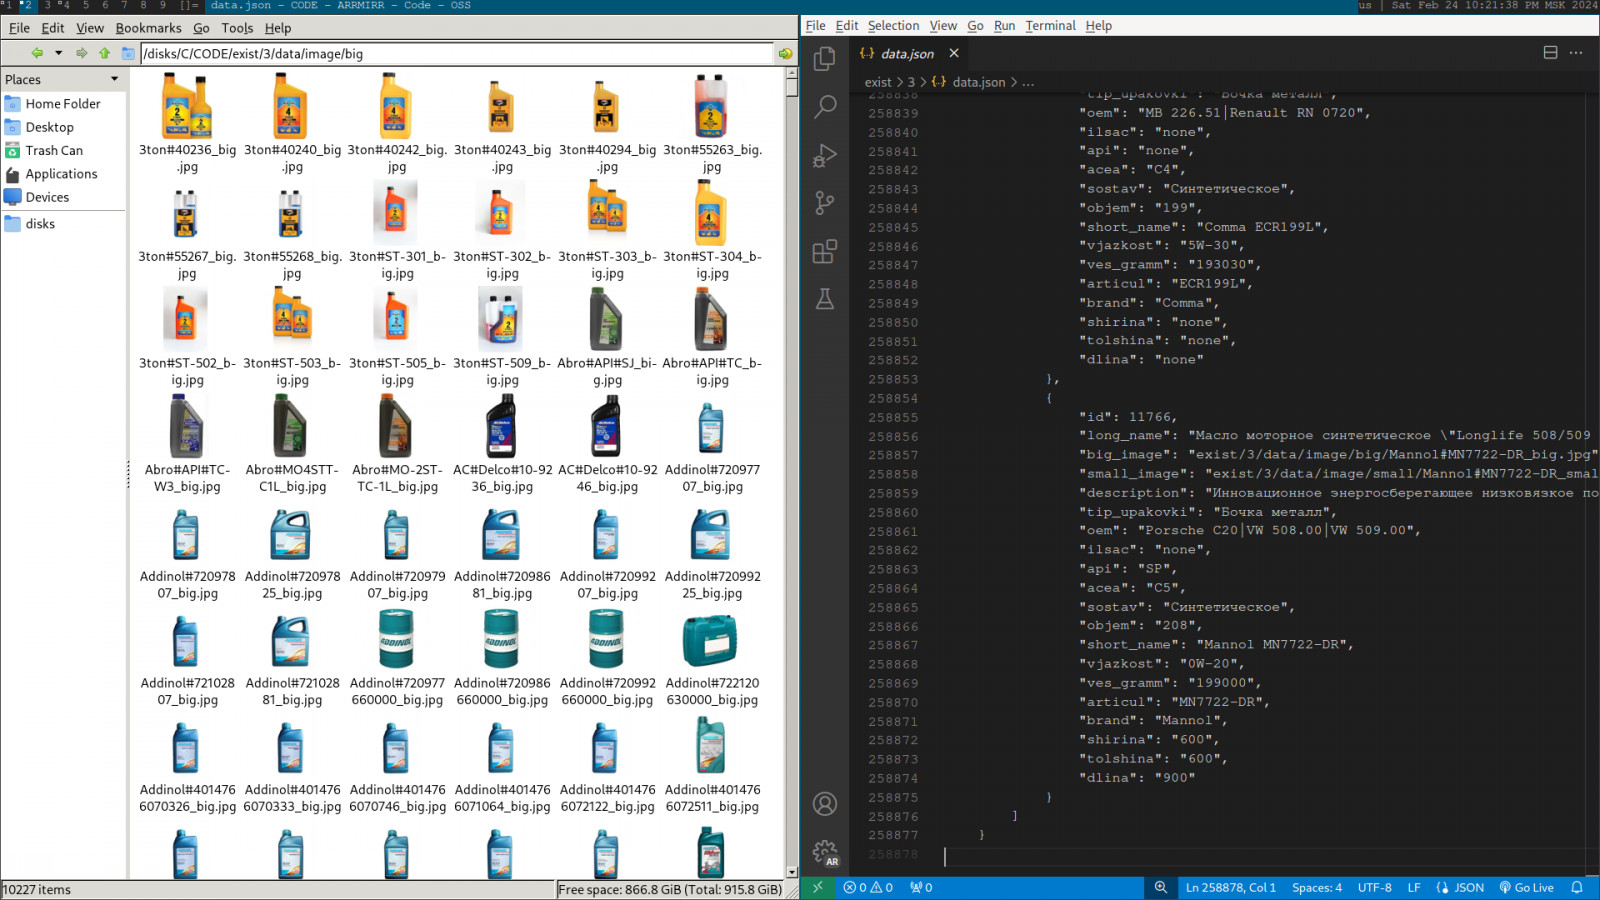The width and height of the screenshot is (1600, 900).
Task: Open the Terminal menu in VS Code
Action: coord(1050,26)
